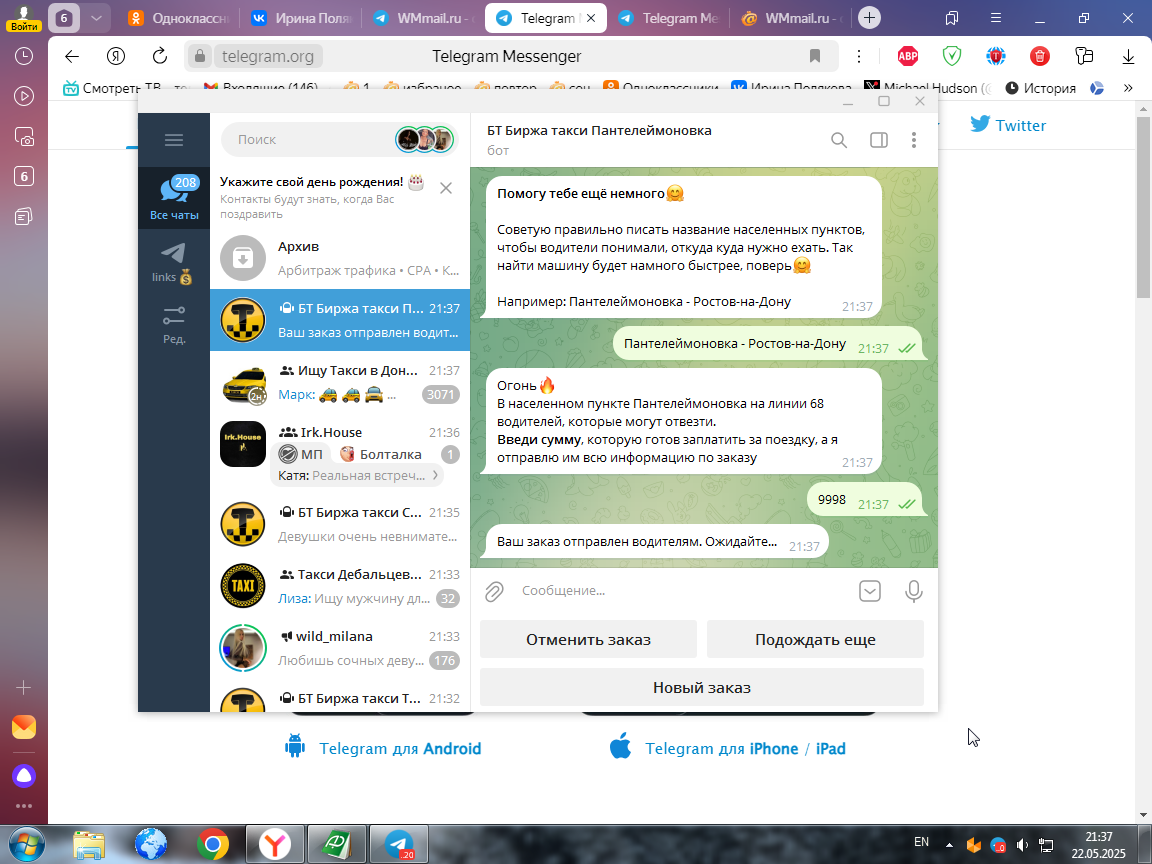Click the Отменить заказ button
Screen dimensions: 1152x864
point(588,639)
